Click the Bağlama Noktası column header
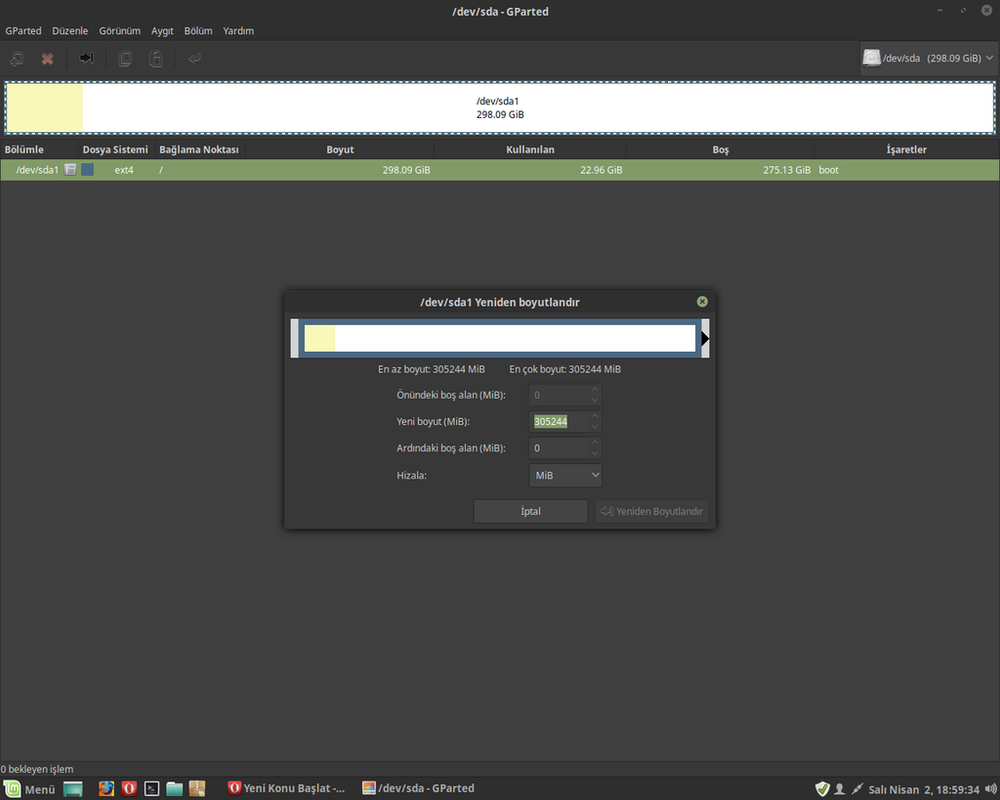Image resolution: width=1000 pixels, height=800 pixels. (199, 149)
